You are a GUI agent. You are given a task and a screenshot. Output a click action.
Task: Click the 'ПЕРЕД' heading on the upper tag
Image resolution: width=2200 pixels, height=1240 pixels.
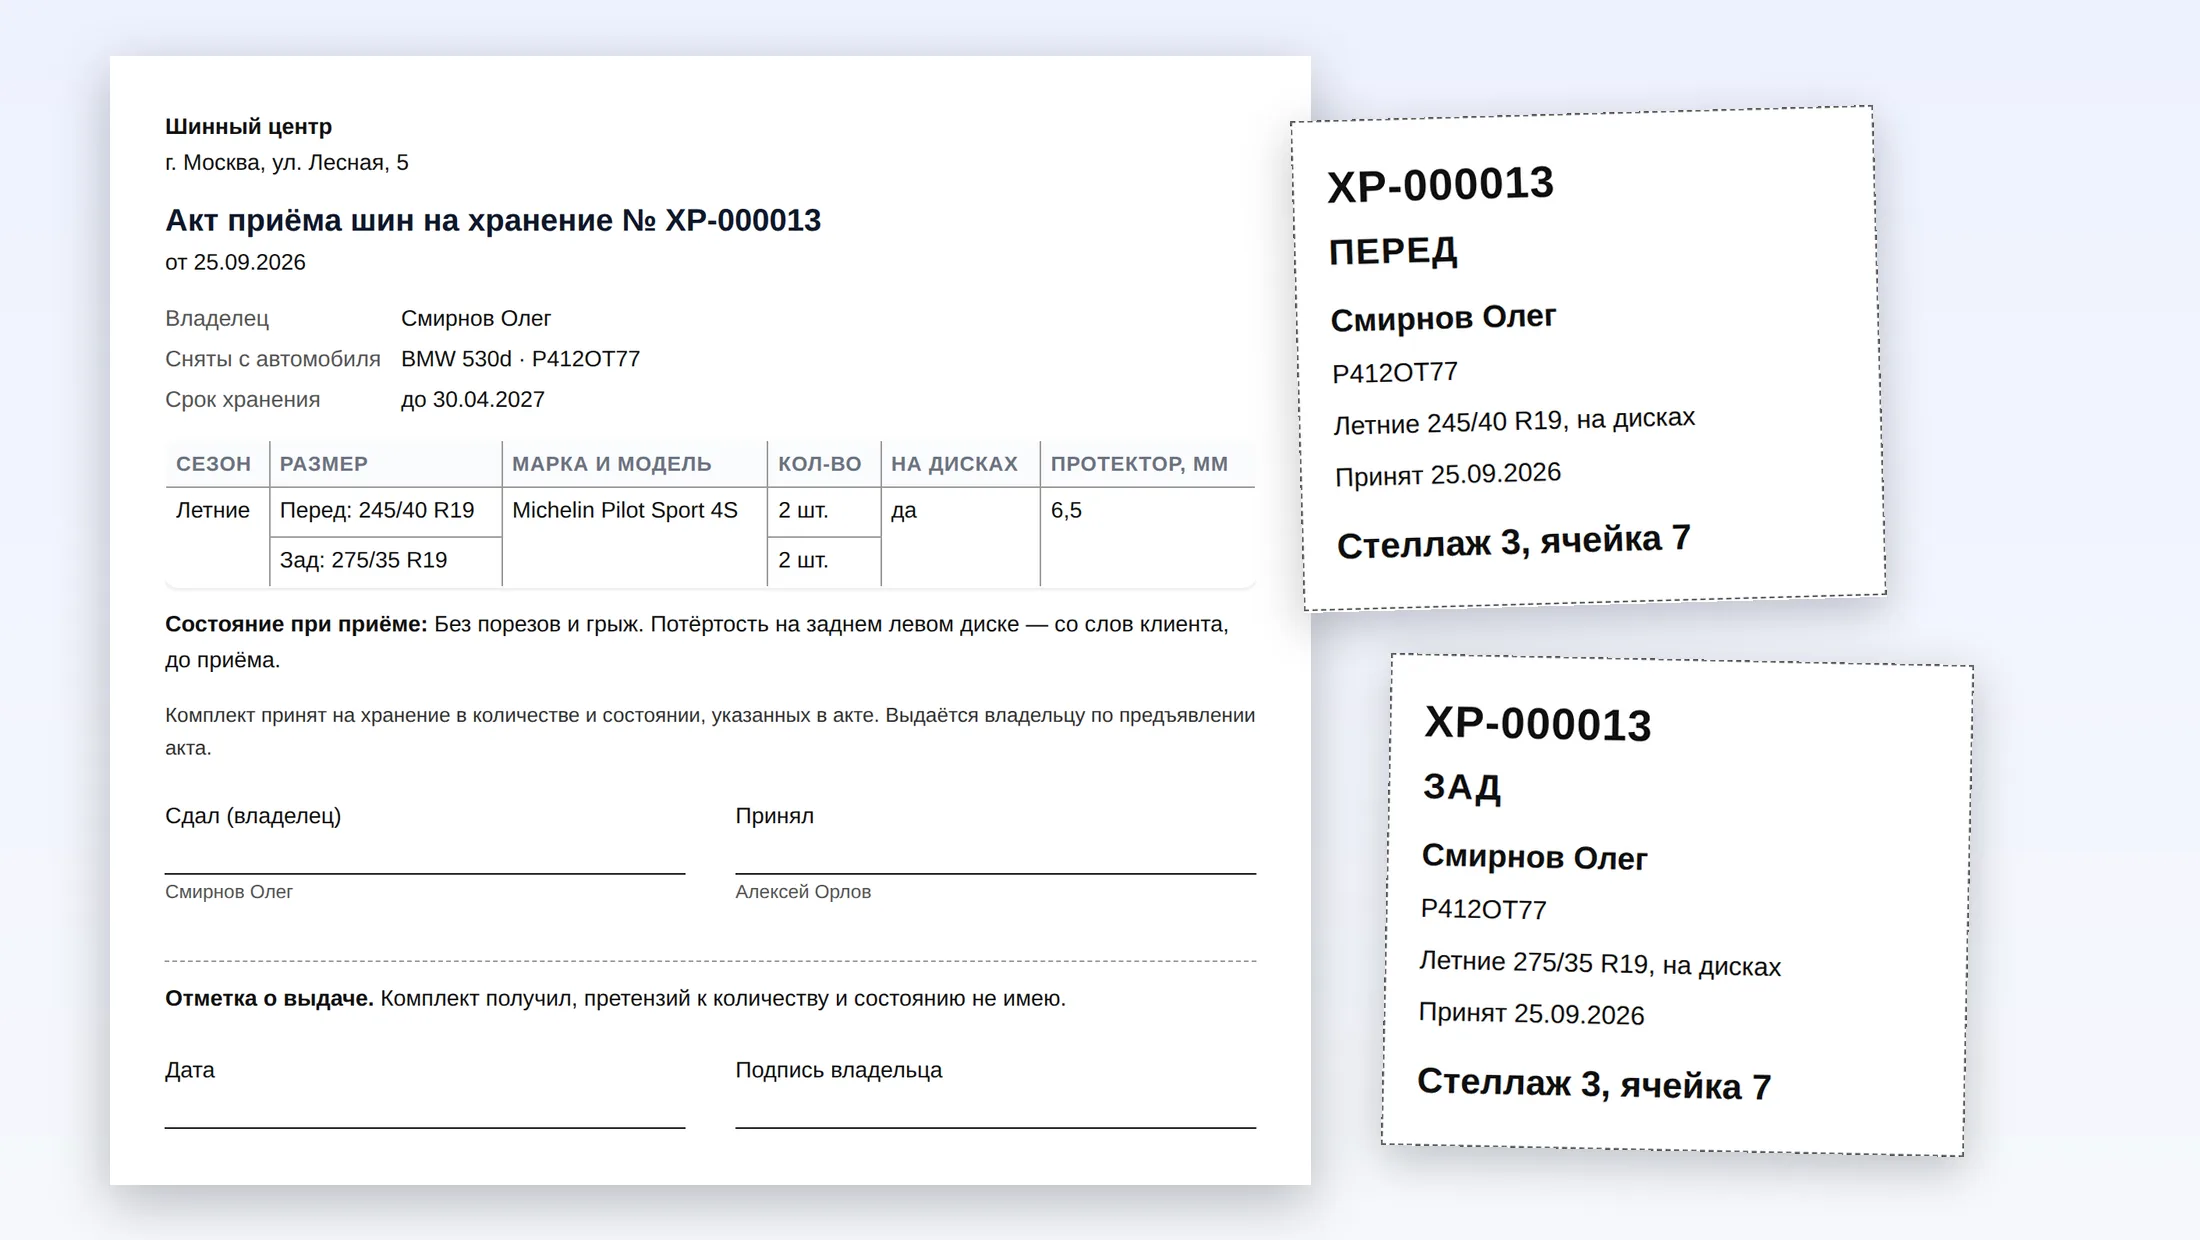click(1393, 251)
